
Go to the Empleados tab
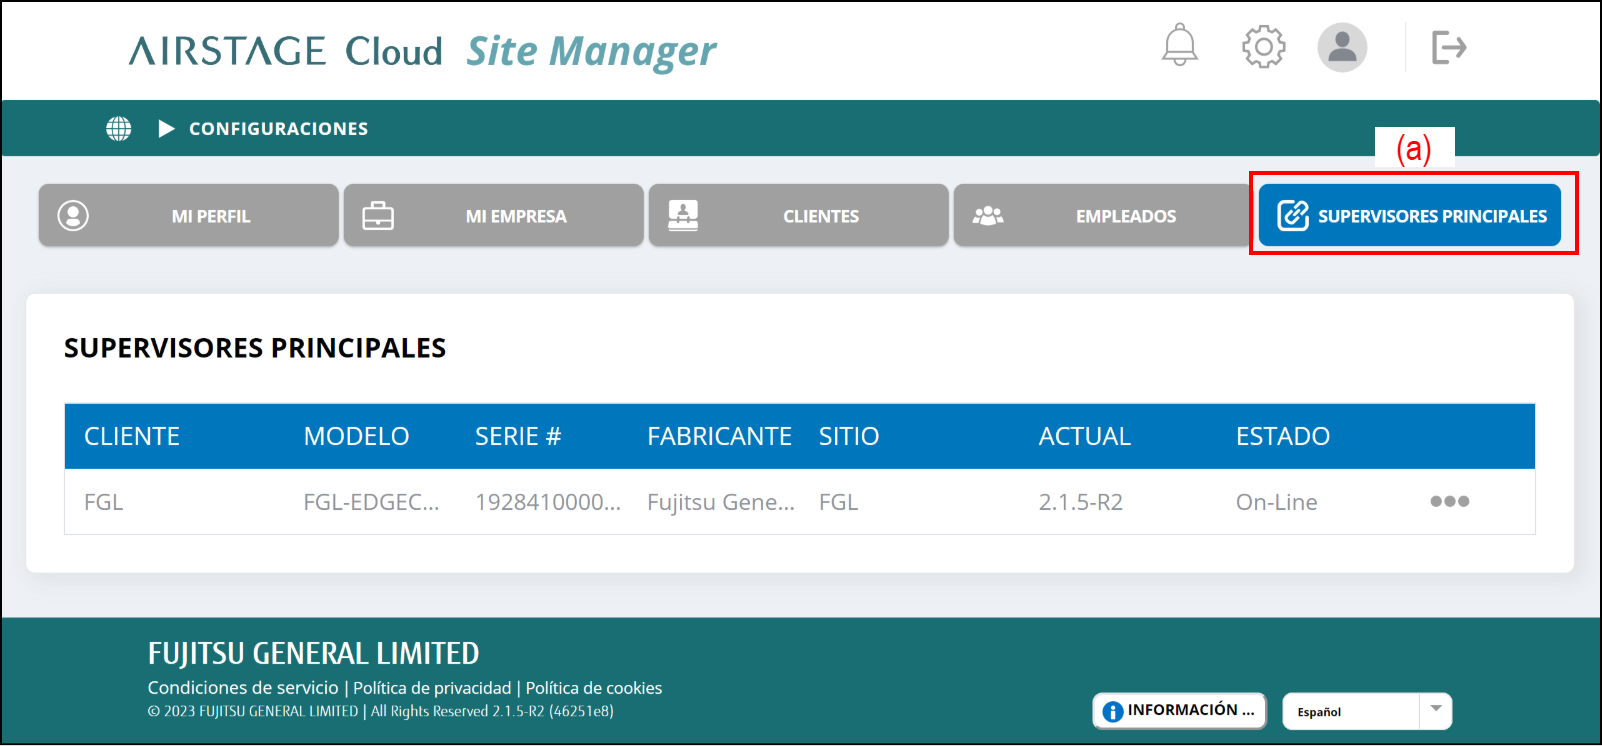click(1104, 216)
